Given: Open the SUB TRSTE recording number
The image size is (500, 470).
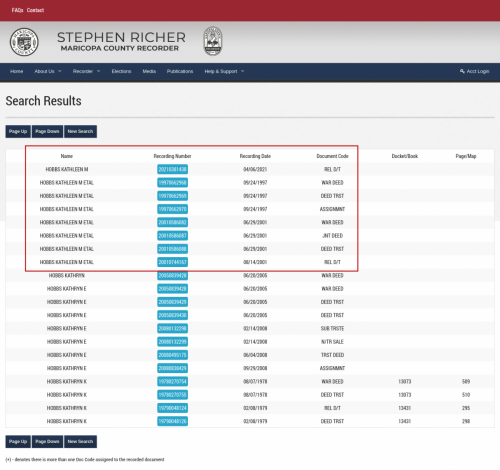Looking at the screenshot, I should (172, 328).
